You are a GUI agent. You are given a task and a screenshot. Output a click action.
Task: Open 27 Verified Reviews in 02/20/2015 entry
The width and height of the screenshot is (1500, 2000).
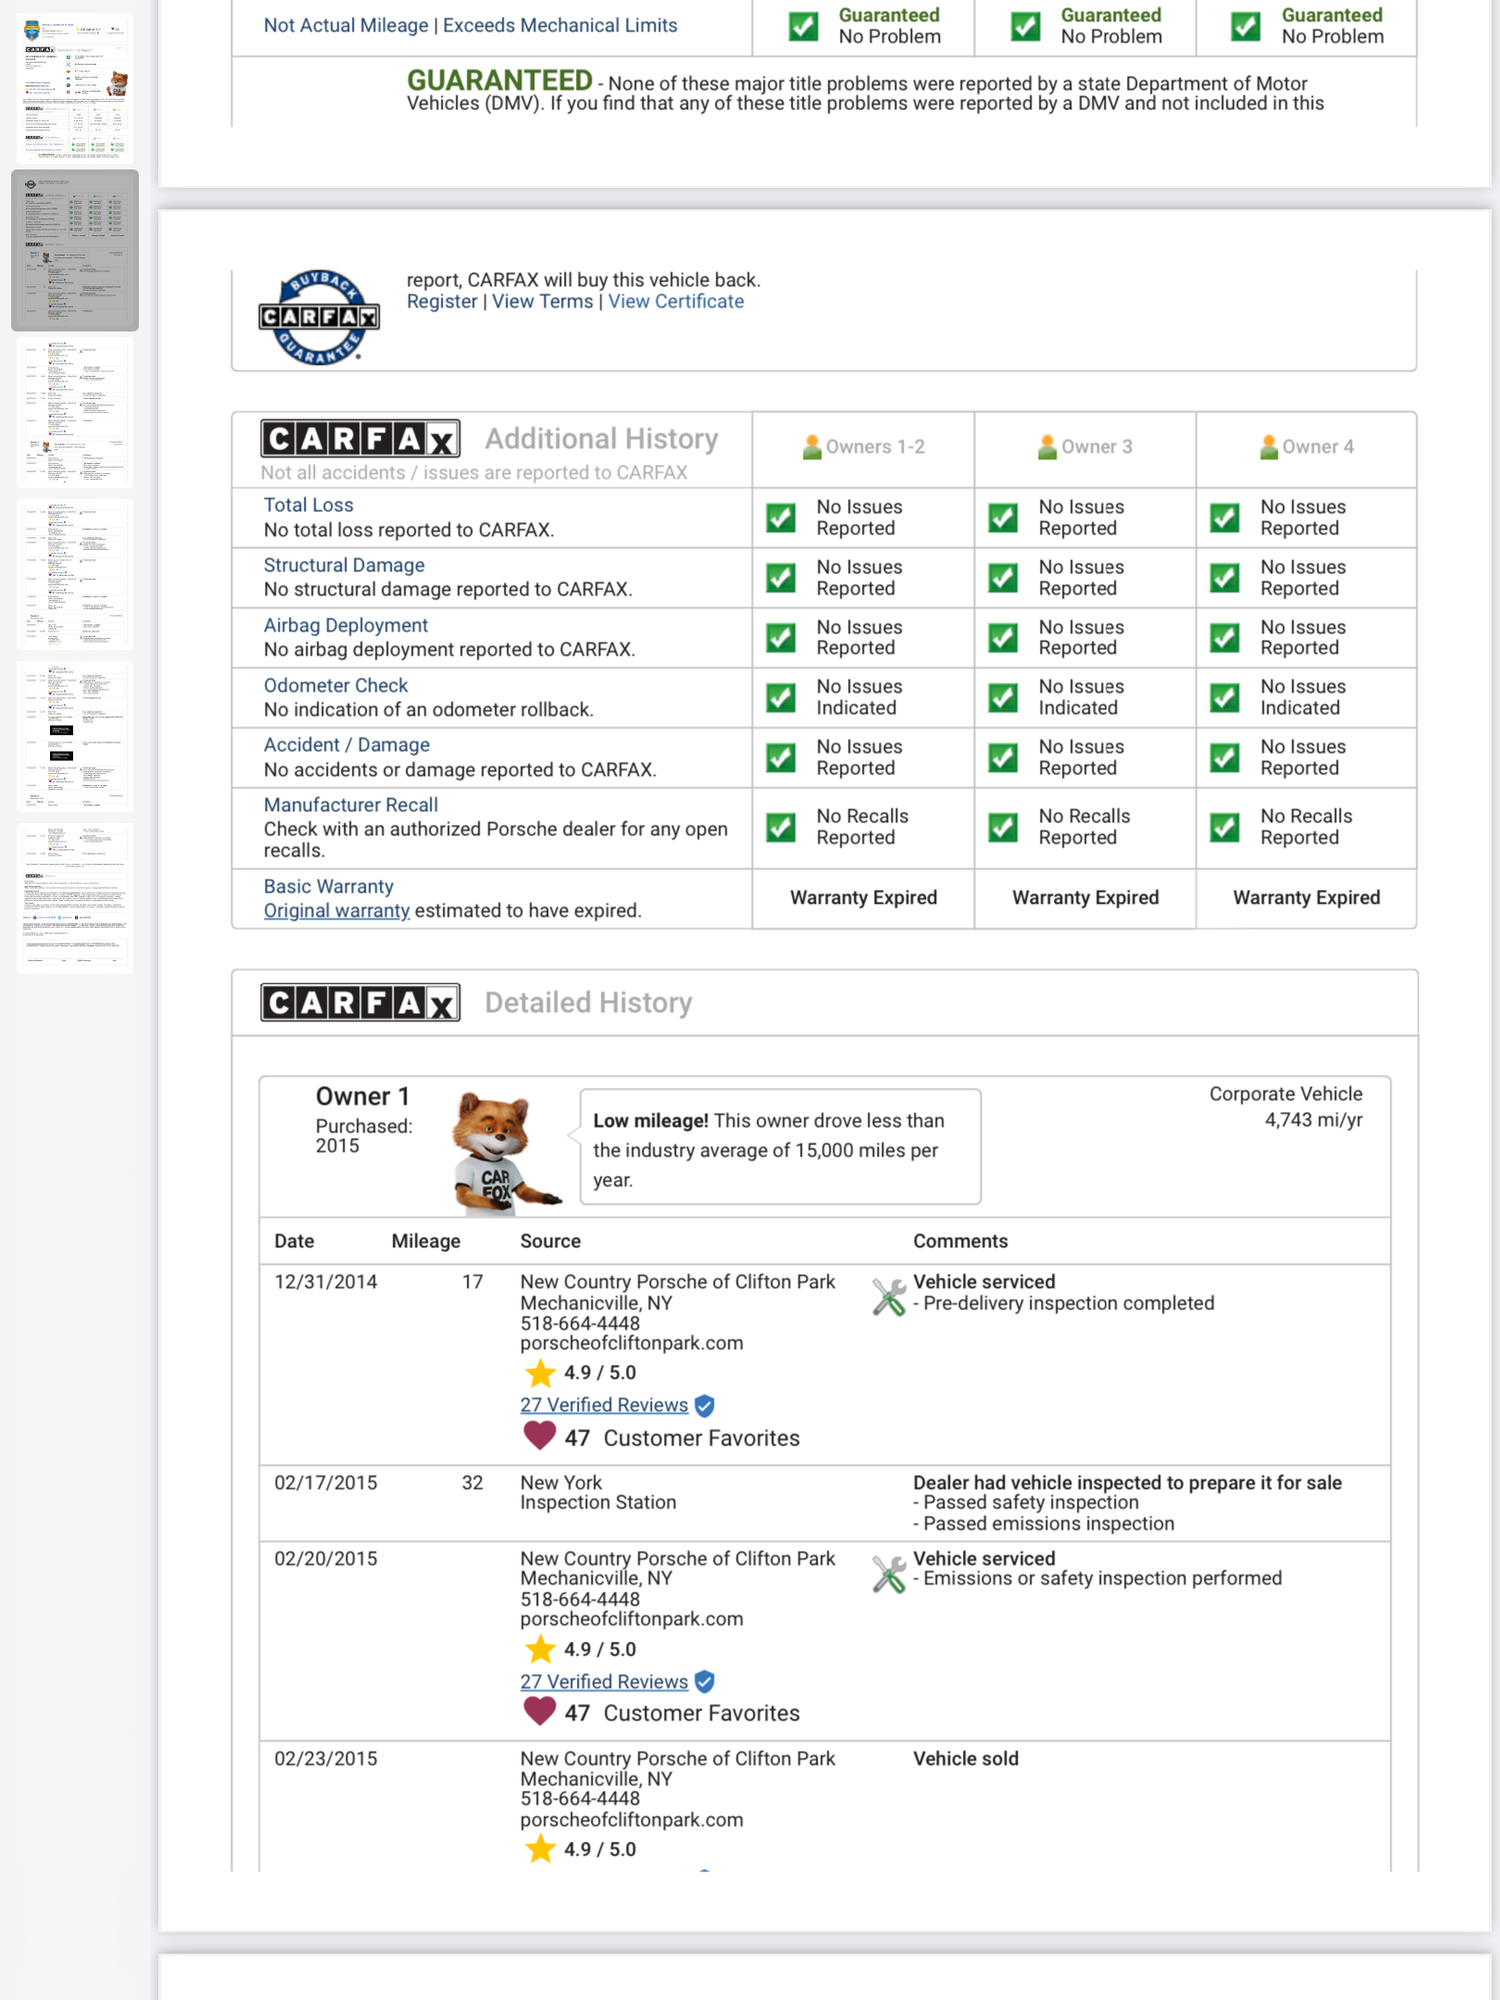tap(604, 1682)
